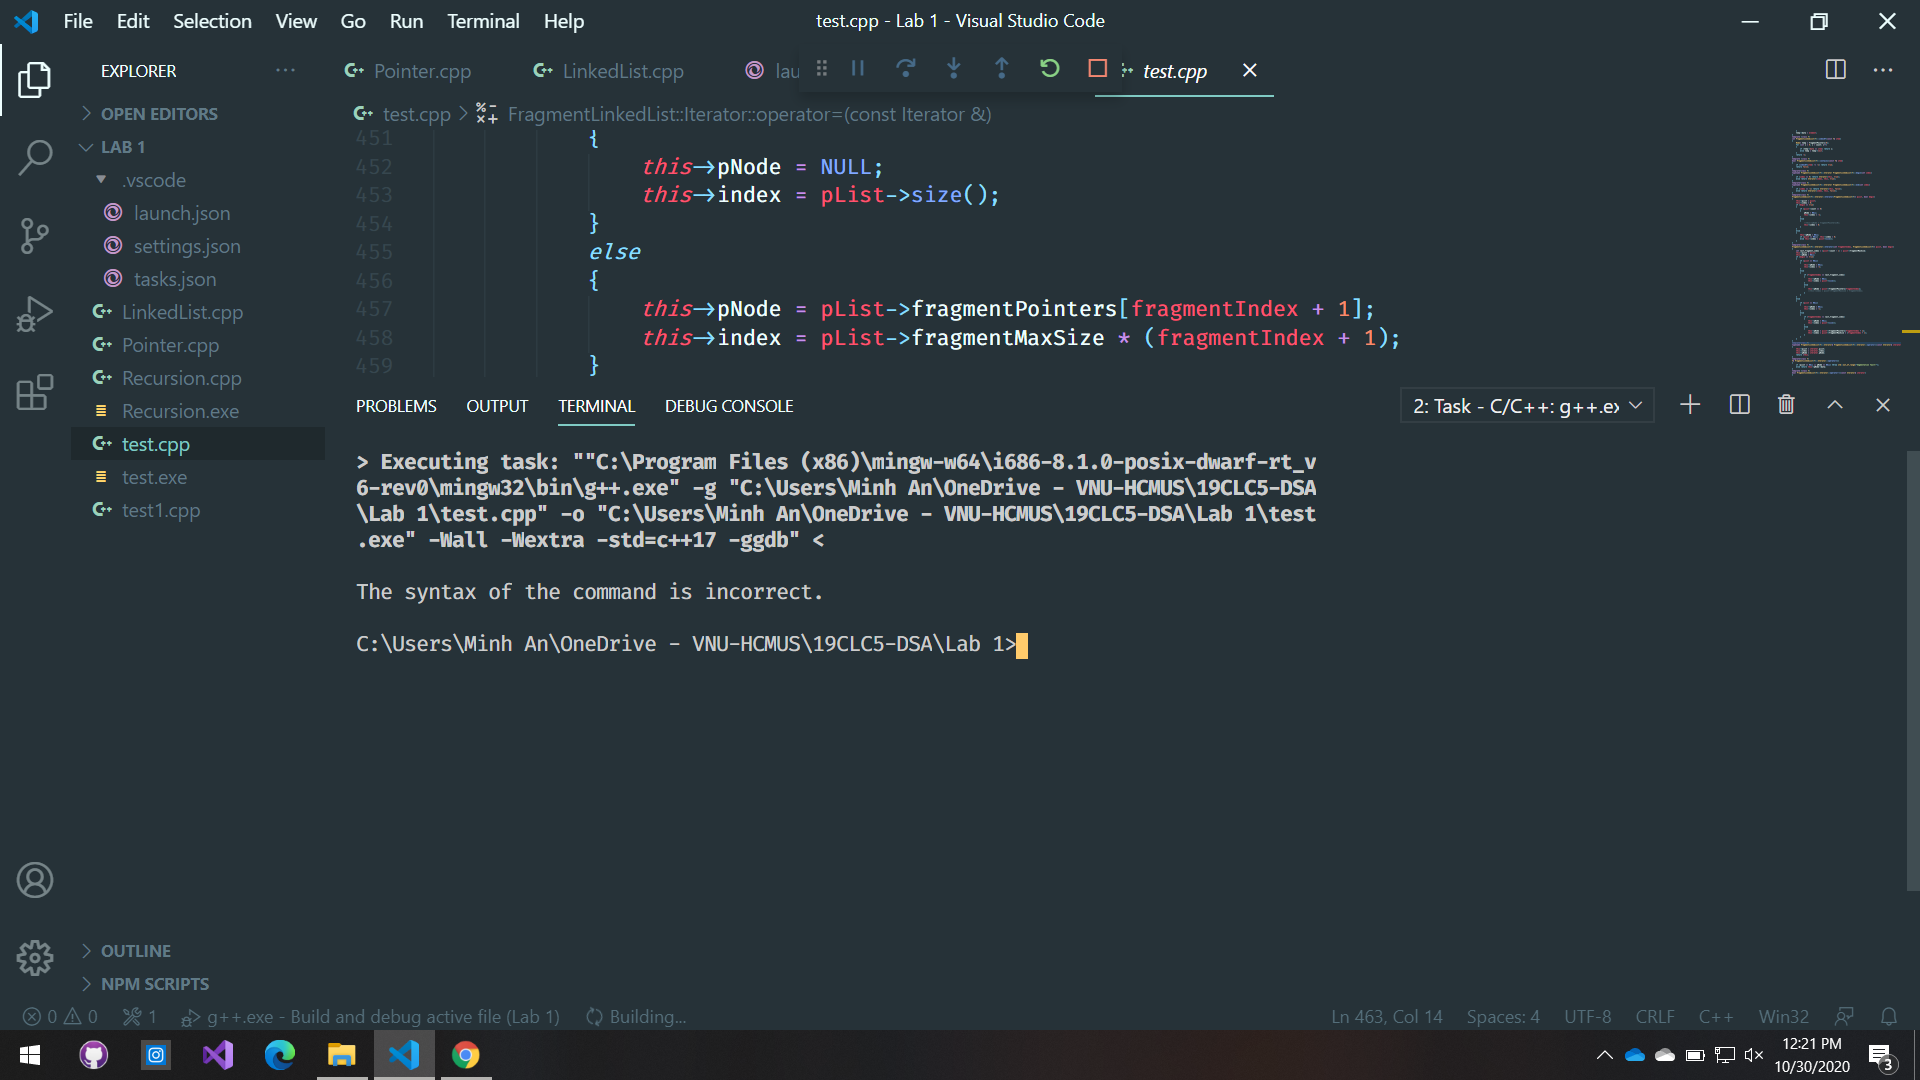Toggle the Explorer sidebar
The width and height of the screenshot is (1920, 1080).
click(x=35, y=80)
